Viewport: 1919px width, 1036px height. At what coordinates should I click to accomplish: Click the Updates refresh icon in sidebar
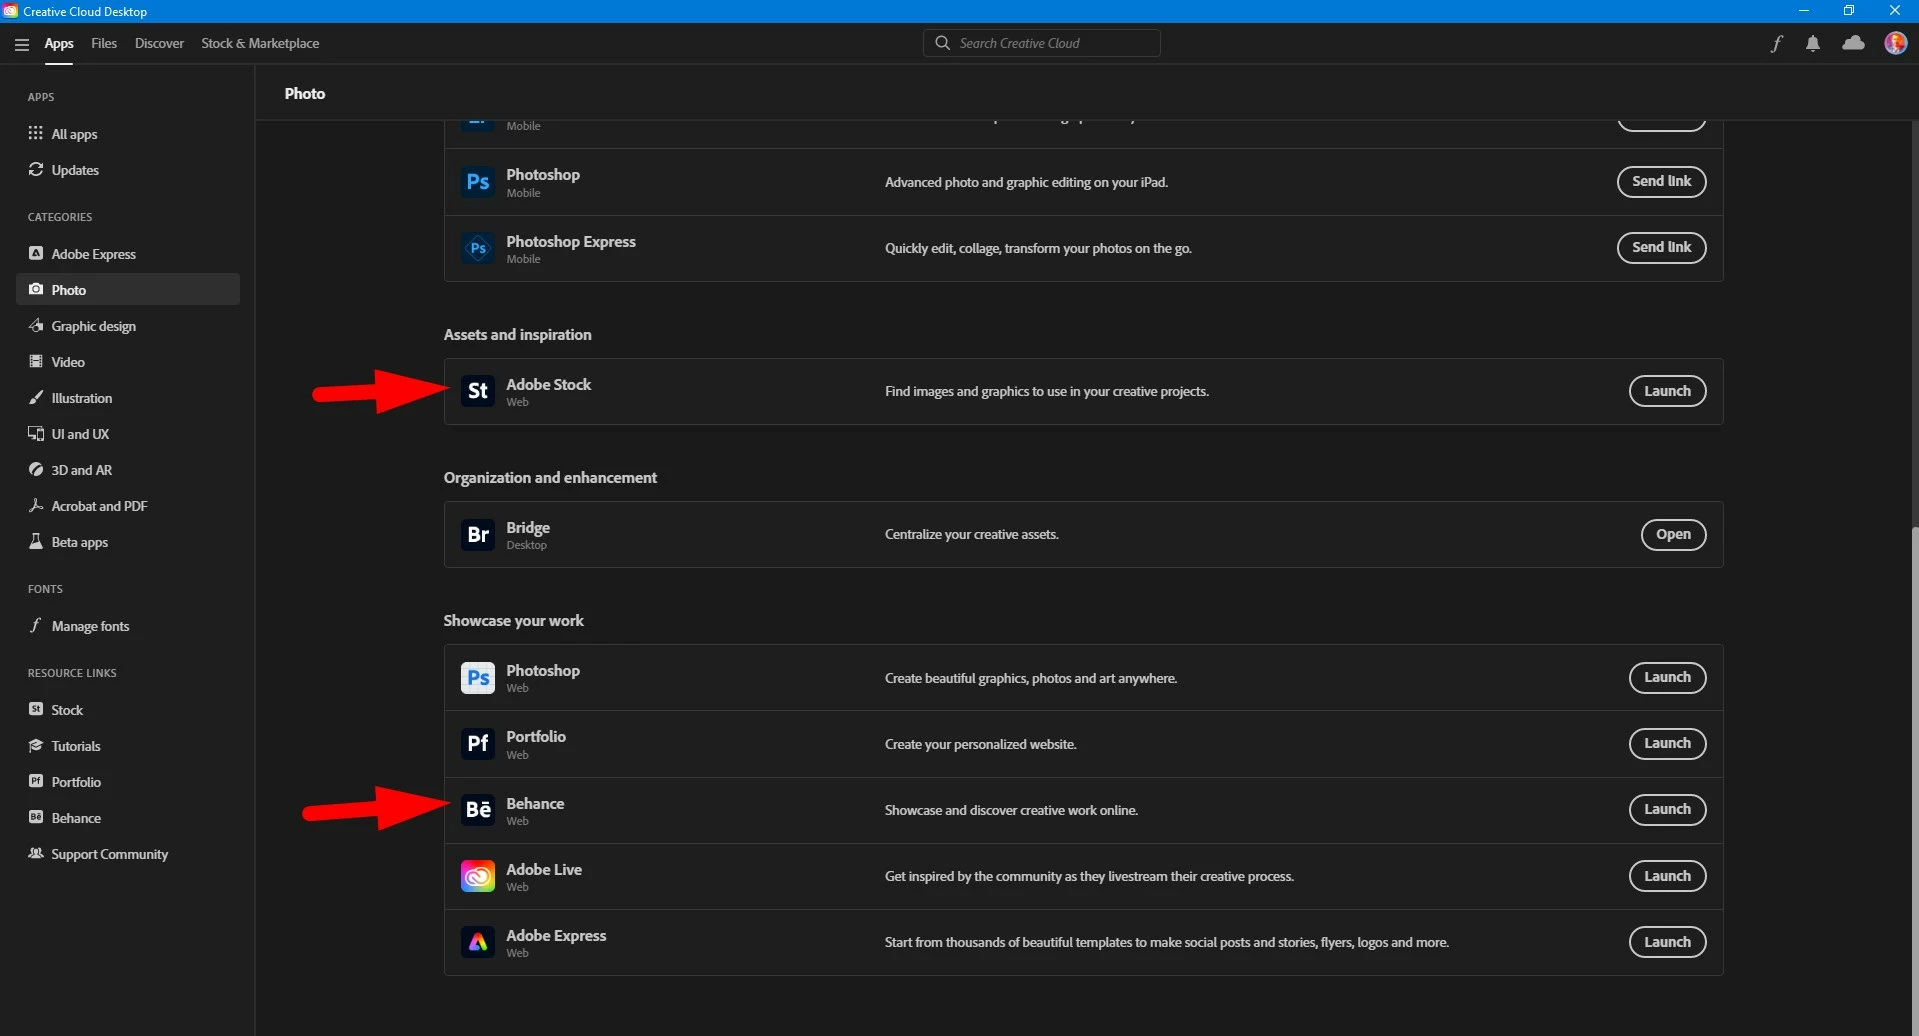[x=36, y=169]
